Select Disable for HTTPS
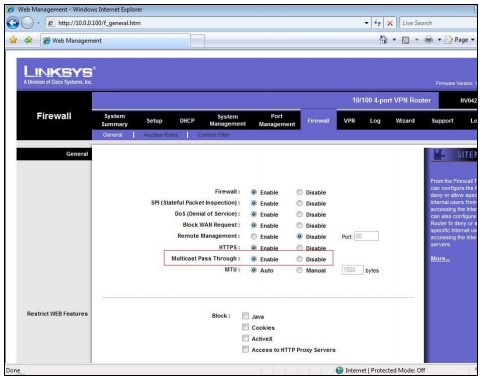This screenshot has height=379, width=484. [x=299, y=248]
